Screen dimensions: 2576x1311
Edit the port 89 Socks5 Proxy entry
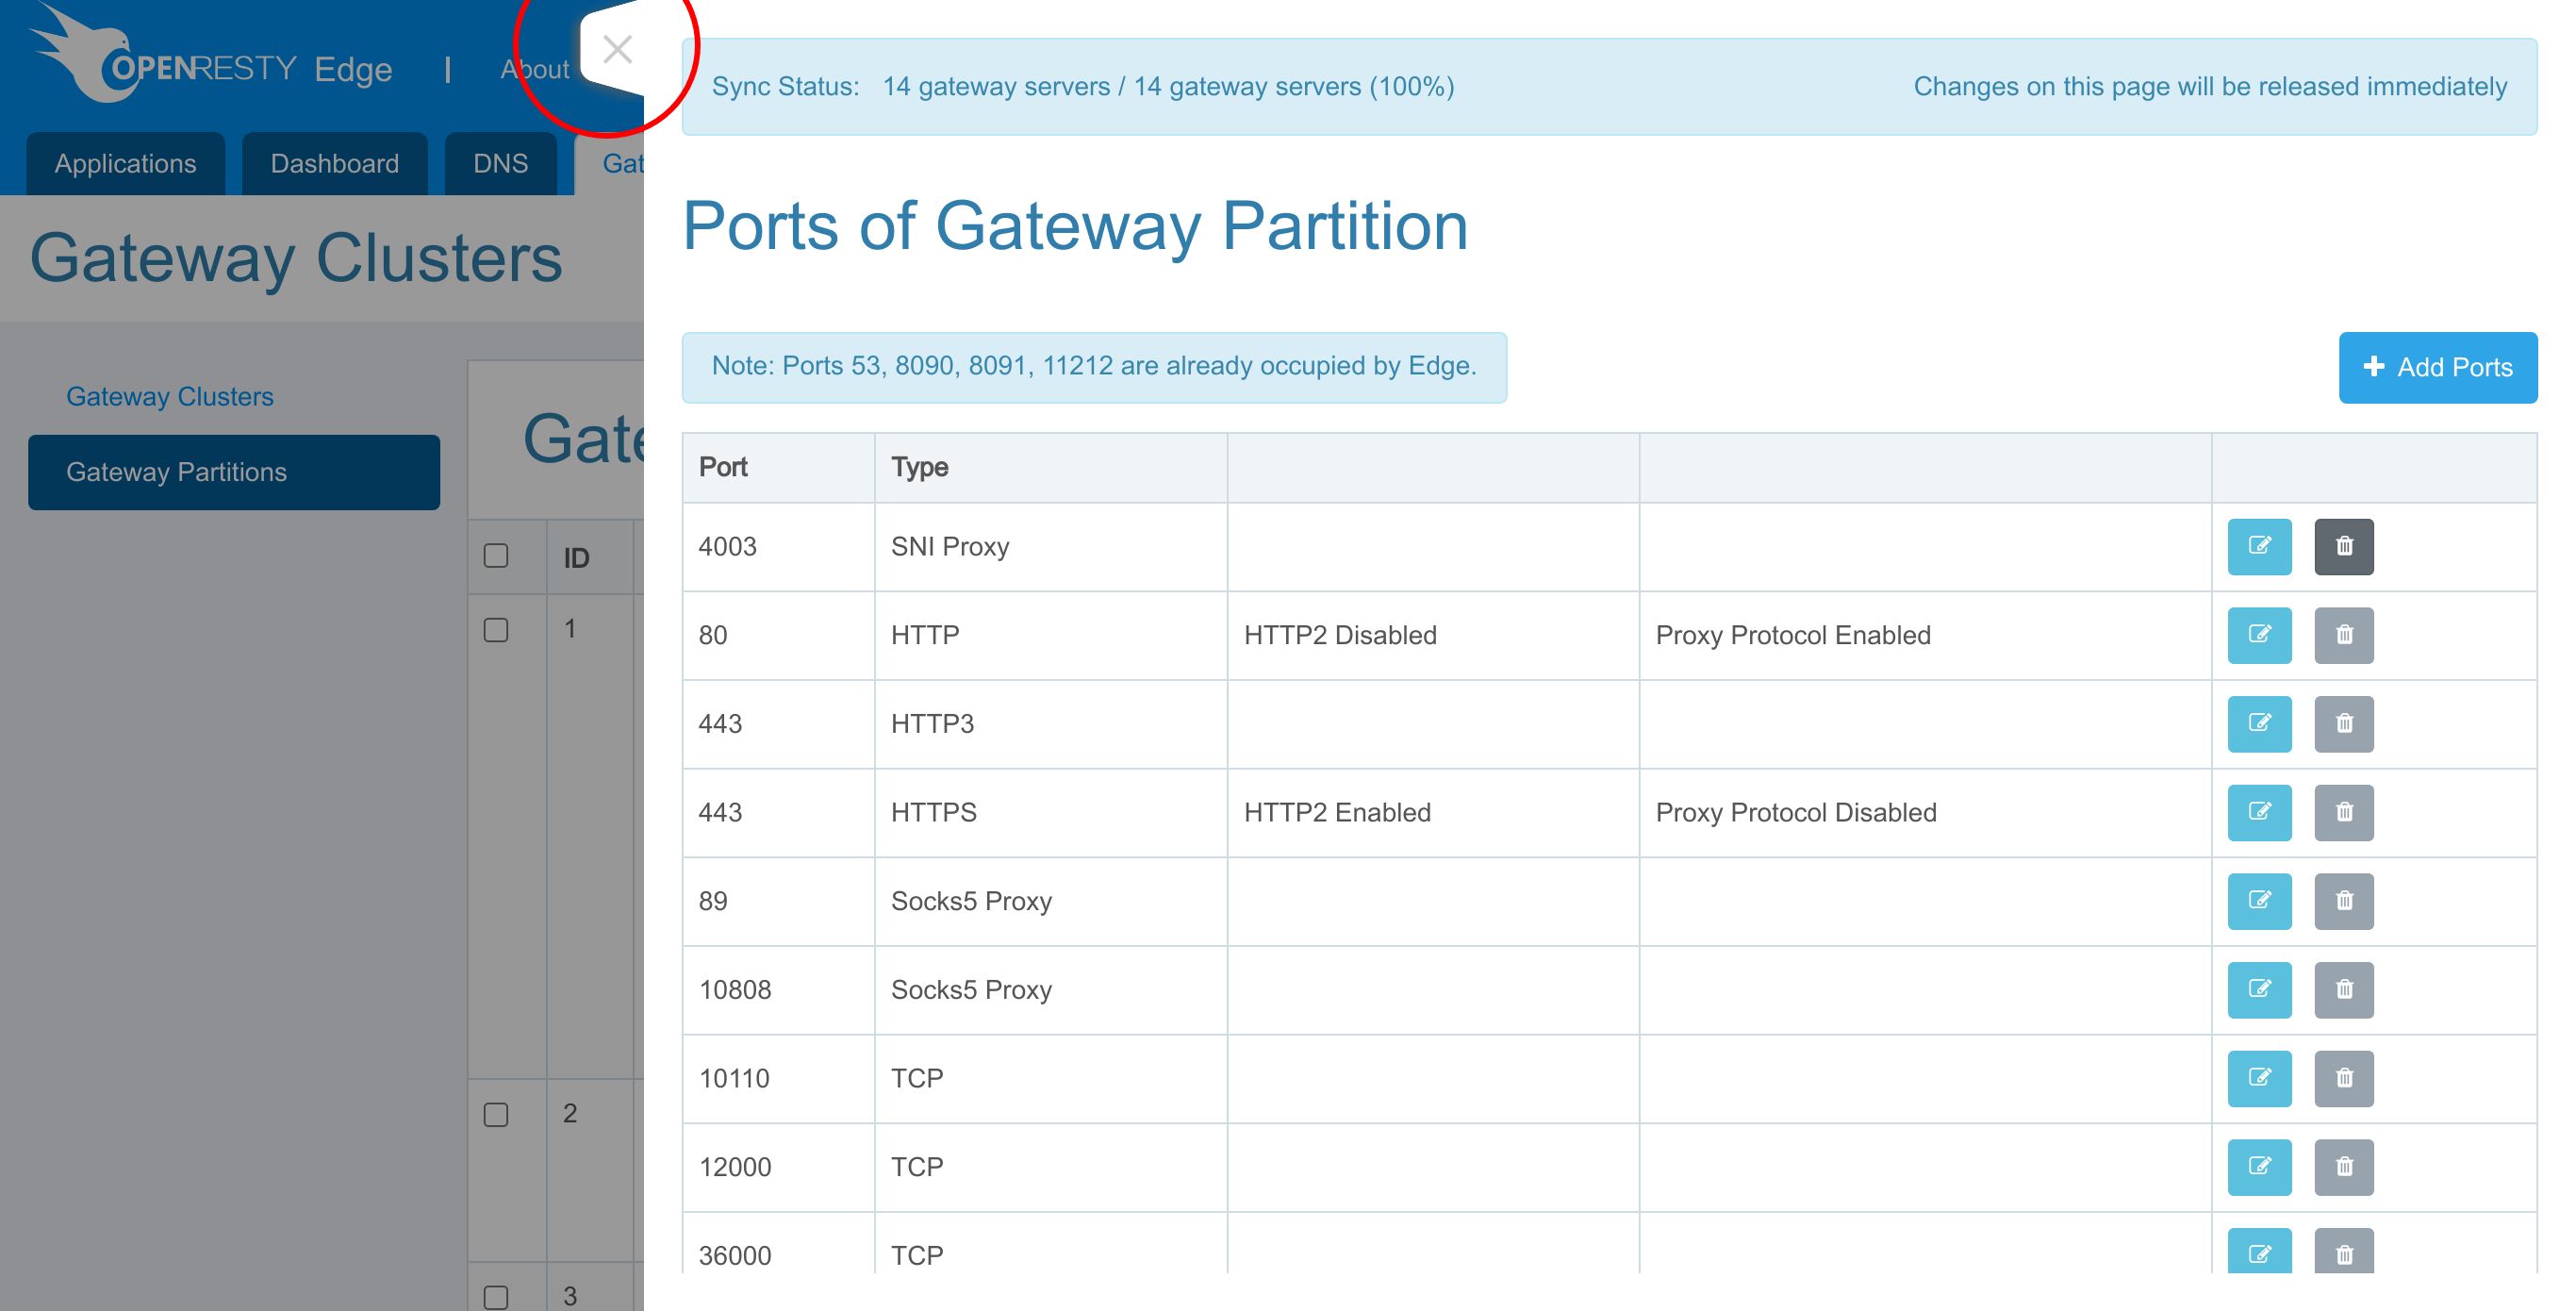[x=2259, y=901]
